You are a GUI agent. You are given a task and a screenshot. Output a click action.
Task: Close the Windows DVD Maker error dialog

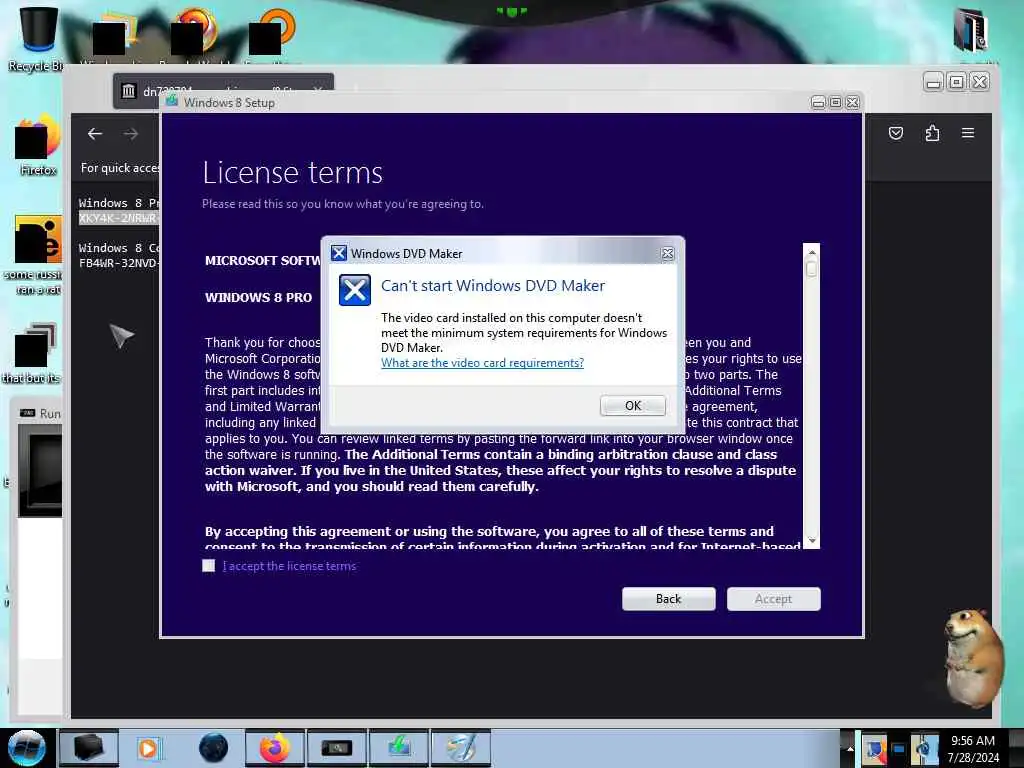pos(667,253)
